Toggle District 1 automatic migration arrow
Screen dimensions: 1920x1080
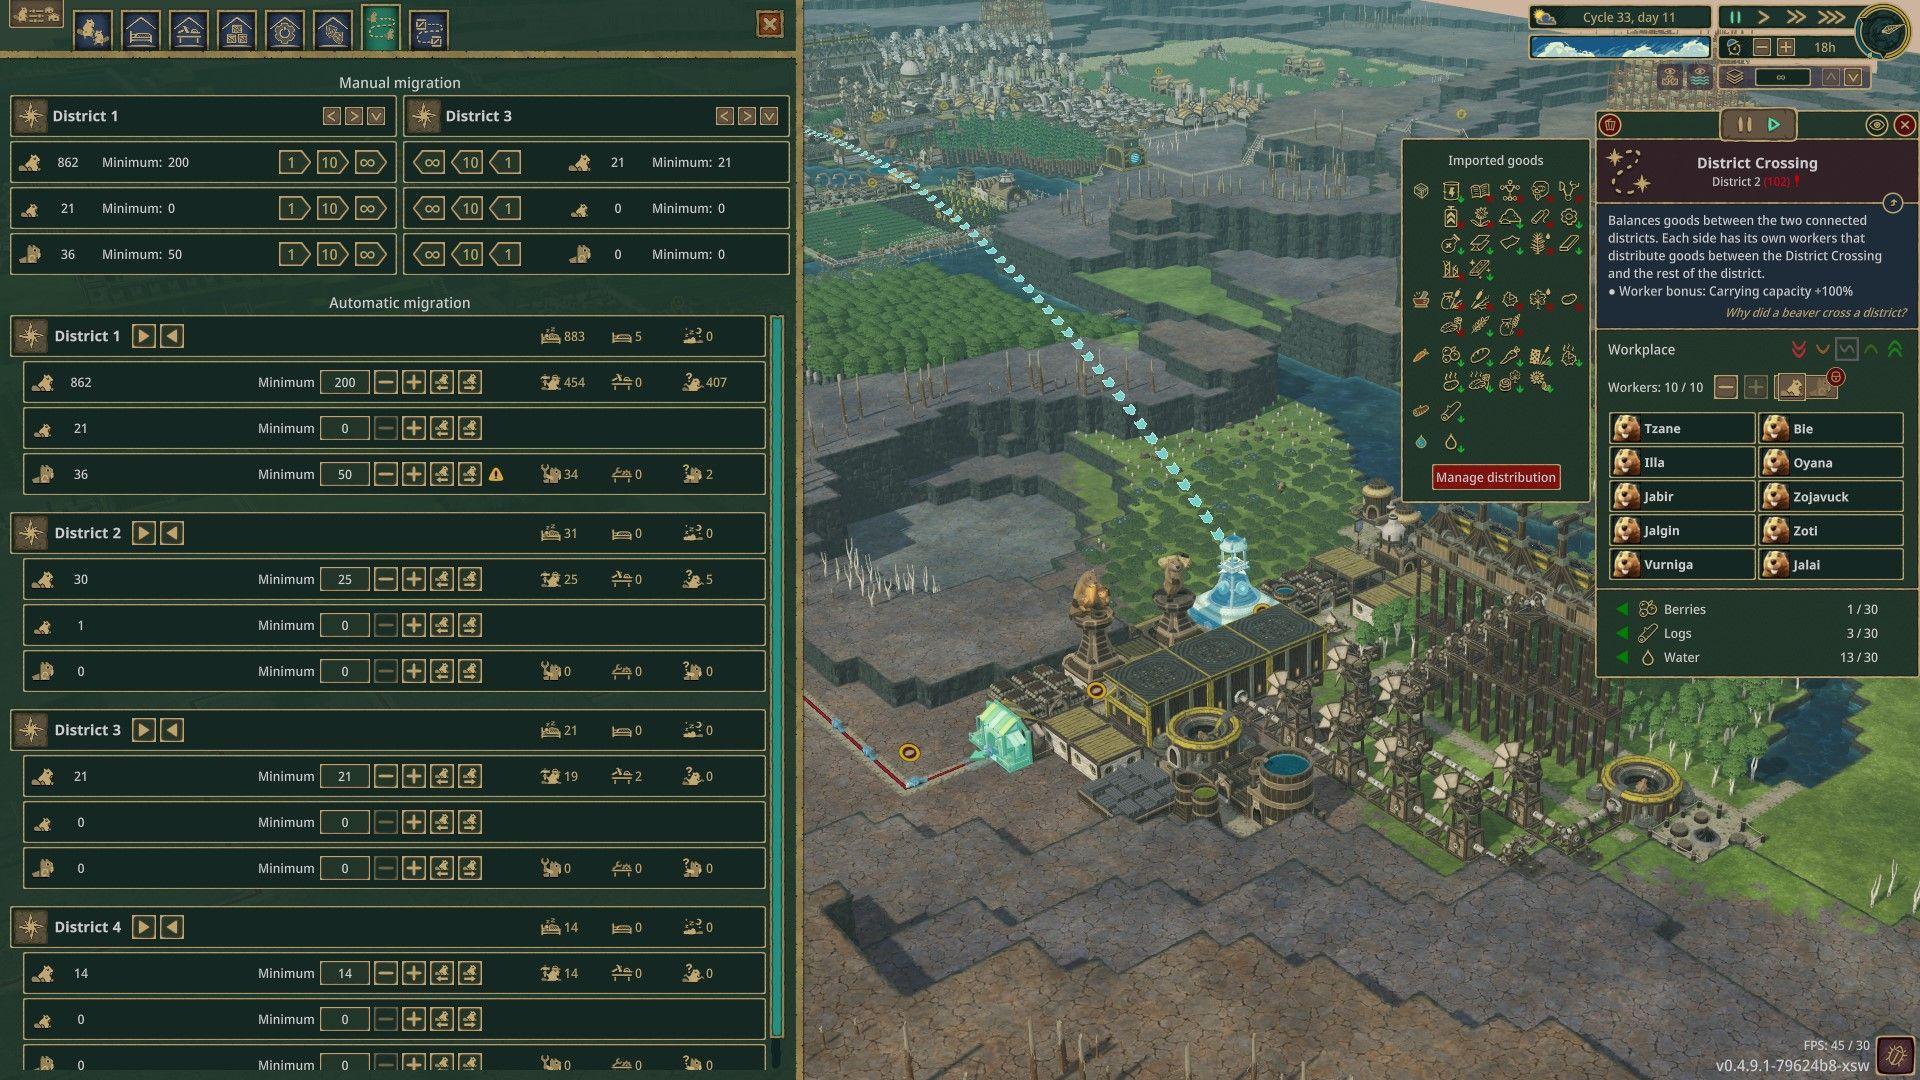pos(144,335)
